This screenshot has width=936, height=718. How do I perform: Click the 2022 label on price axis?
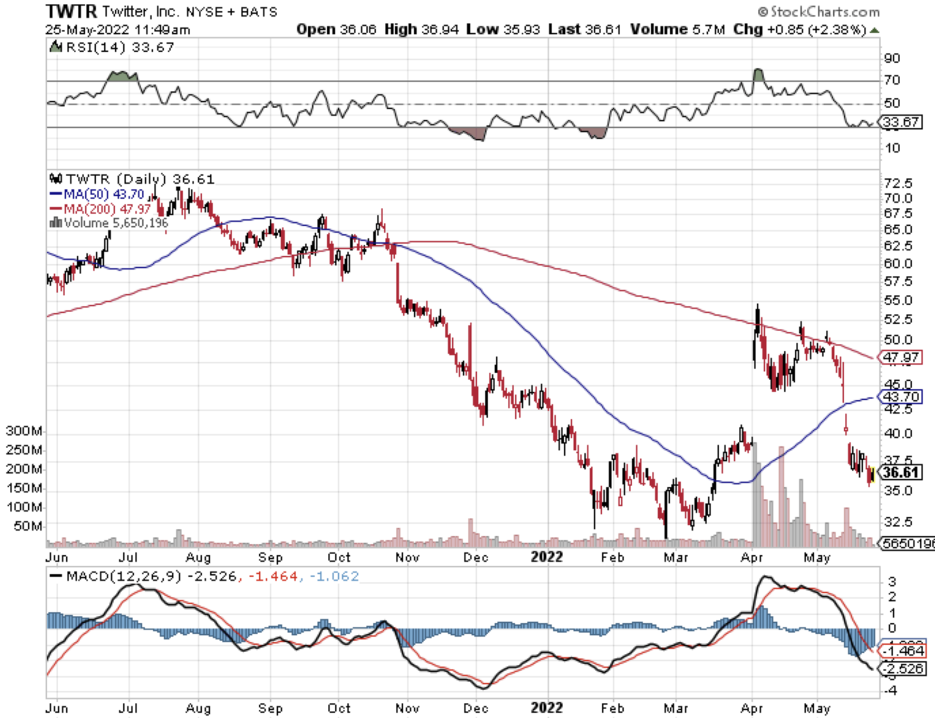coord(546,557)
